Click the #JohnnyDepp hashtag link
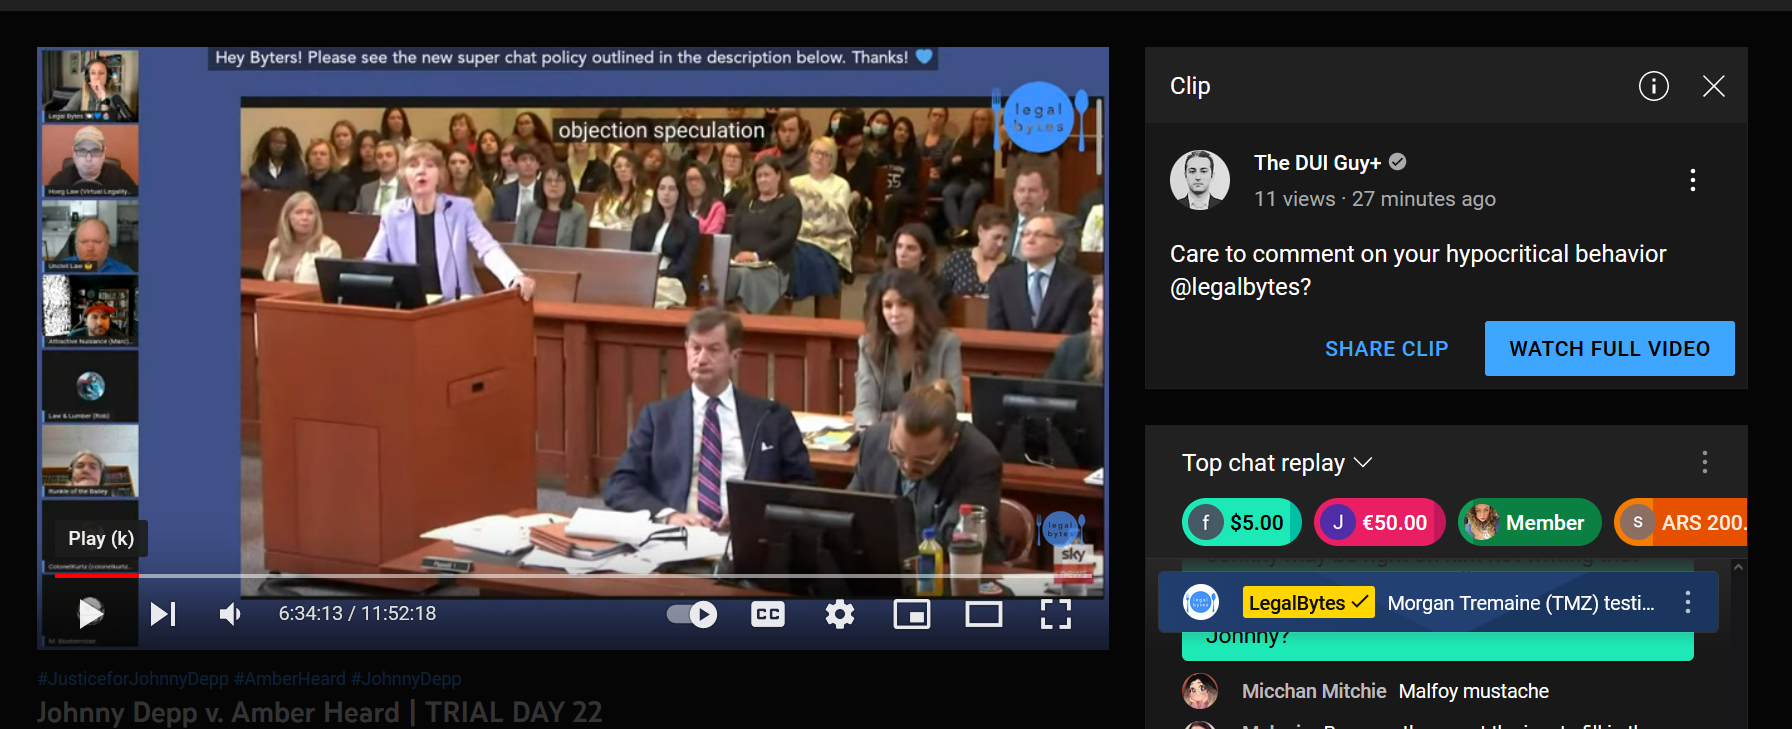The image size is (1792, 729). (406, 679)
